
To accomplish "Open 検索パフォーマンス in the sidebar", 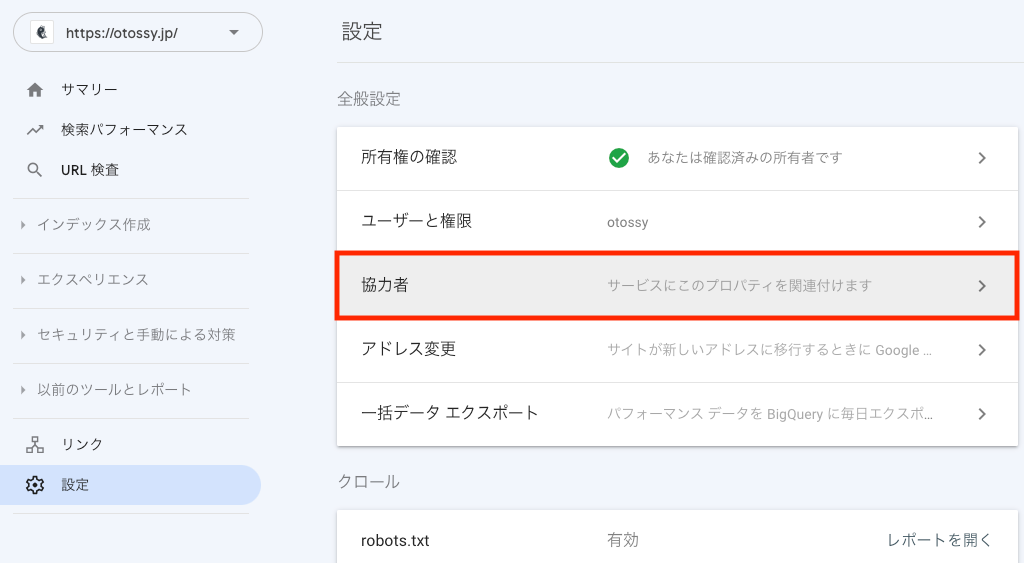I will click(124, 130).
